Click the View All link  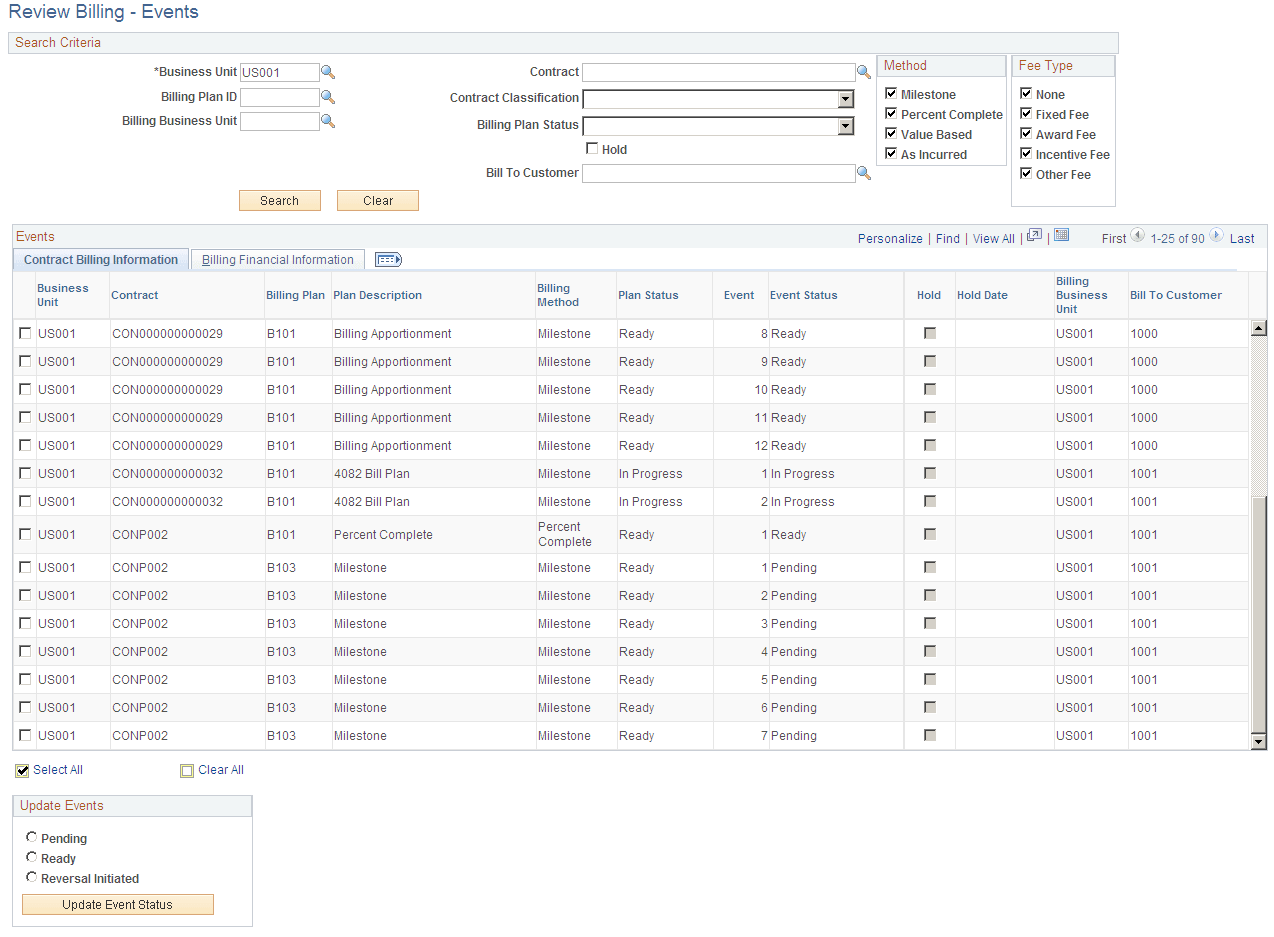click(992, 238)
